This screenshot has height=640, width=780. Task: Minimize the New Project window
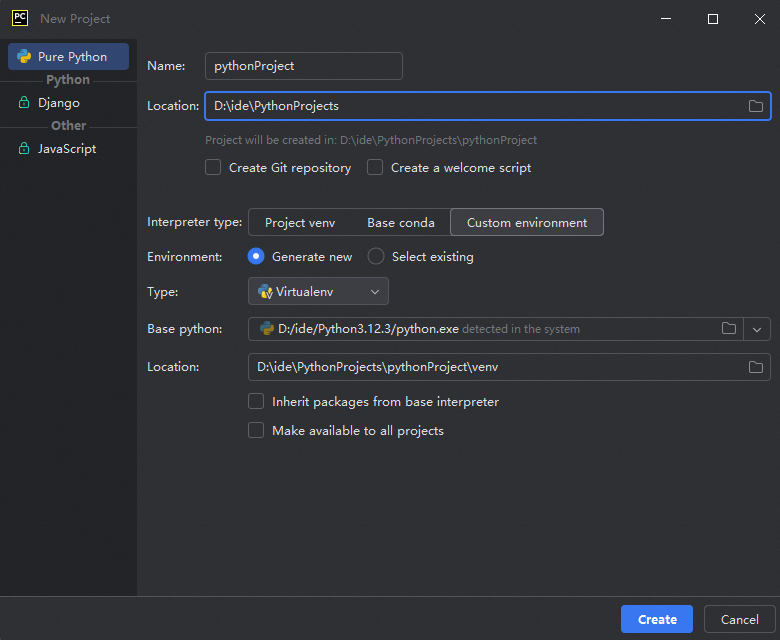(x=666, y=19)
